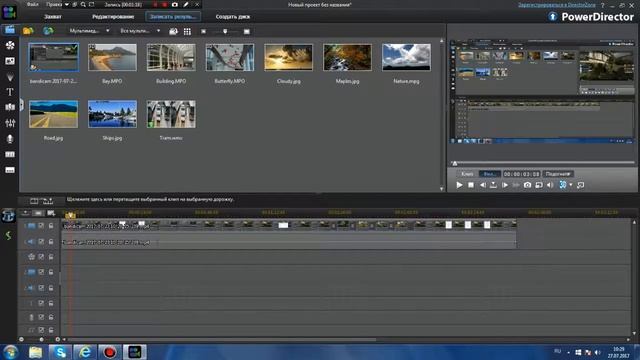Image resolution: width=640 pixels, height=360 pixels.
Task: Undock the preview window icon
Action: point(580,185)
